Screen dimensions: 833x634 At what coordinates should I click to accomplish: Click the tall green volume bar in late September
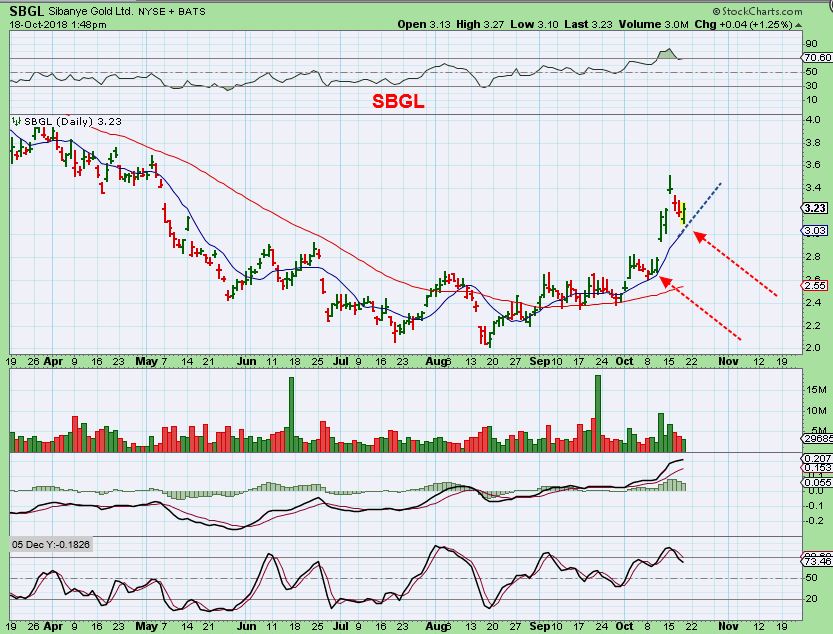[598, 413]
